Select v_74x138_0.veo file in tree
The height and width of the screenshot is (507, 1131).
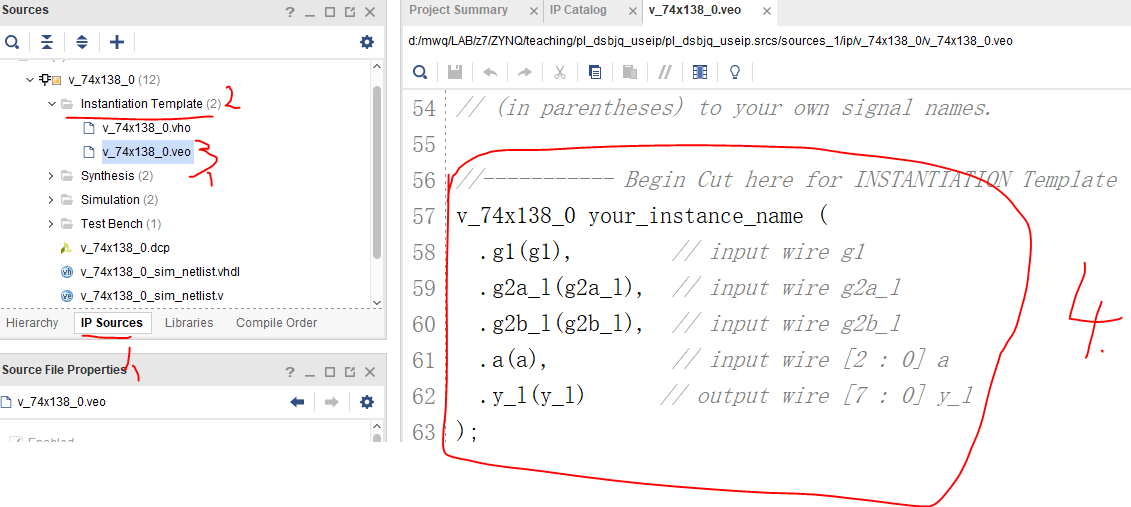click(x=146, y=151)
